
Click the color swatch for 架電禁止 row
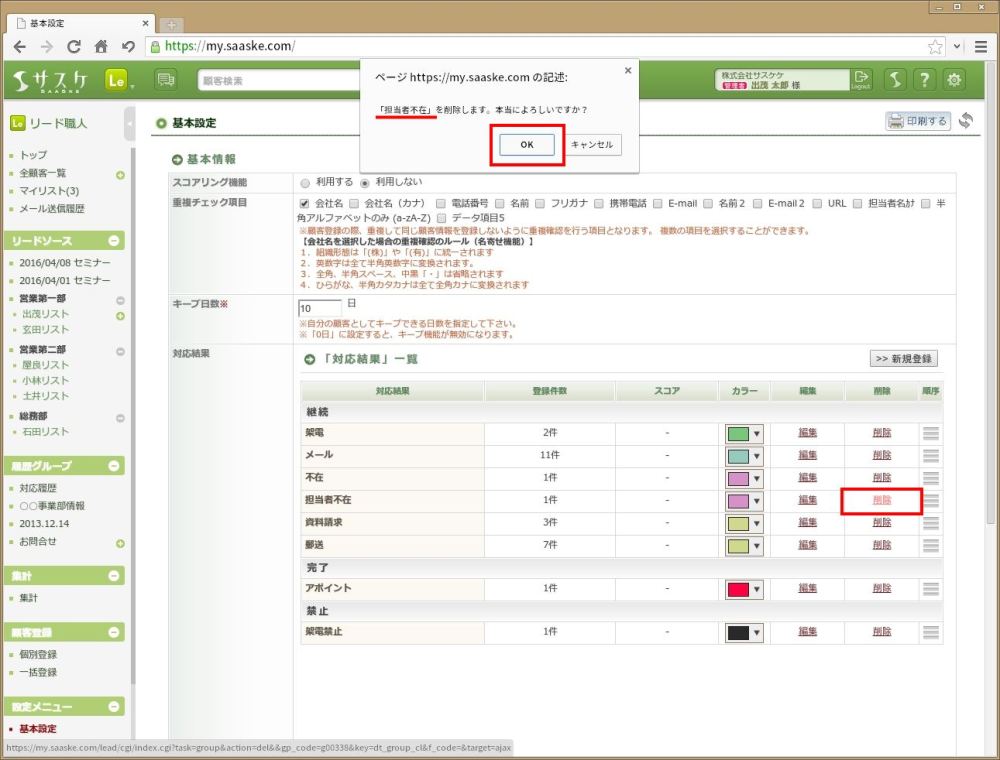[738, 633]
